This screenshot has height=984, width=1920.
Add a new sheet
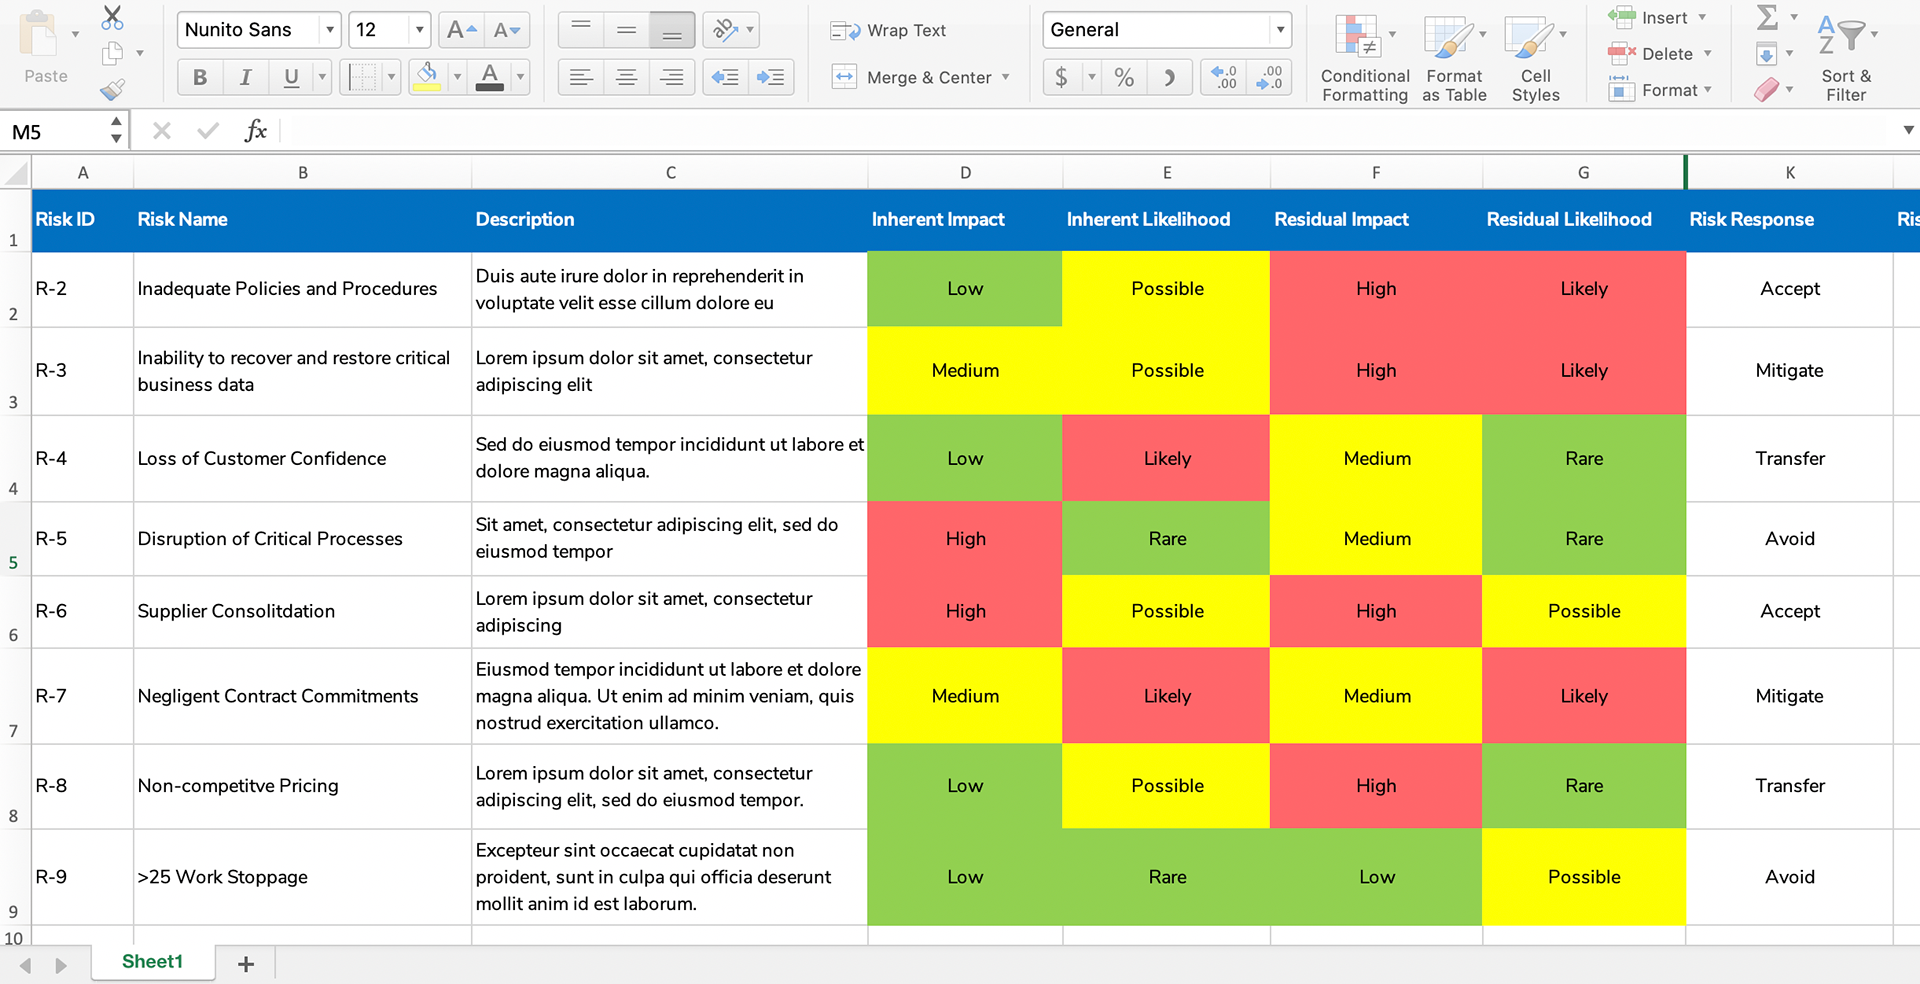[x=246, y=964]
